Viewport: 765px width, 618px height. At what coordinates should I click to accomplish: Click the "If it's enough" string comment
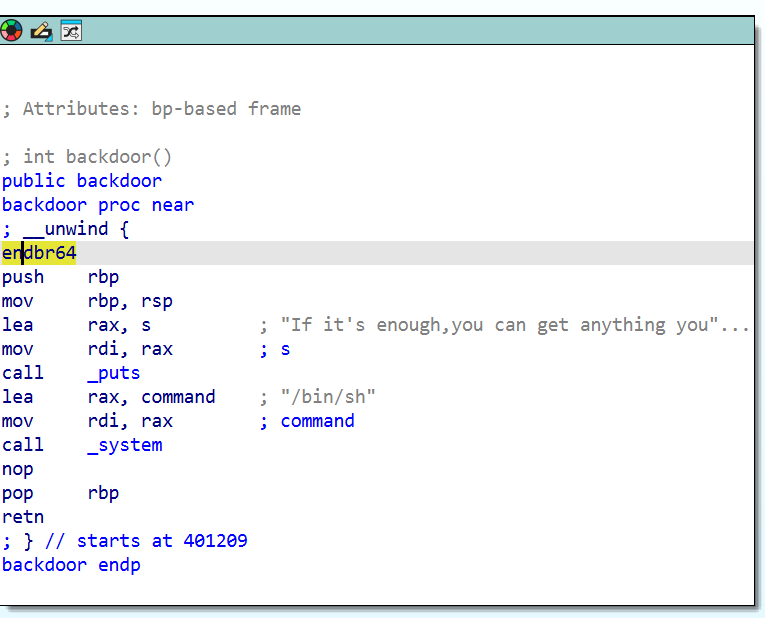click(x=515, y=325)
